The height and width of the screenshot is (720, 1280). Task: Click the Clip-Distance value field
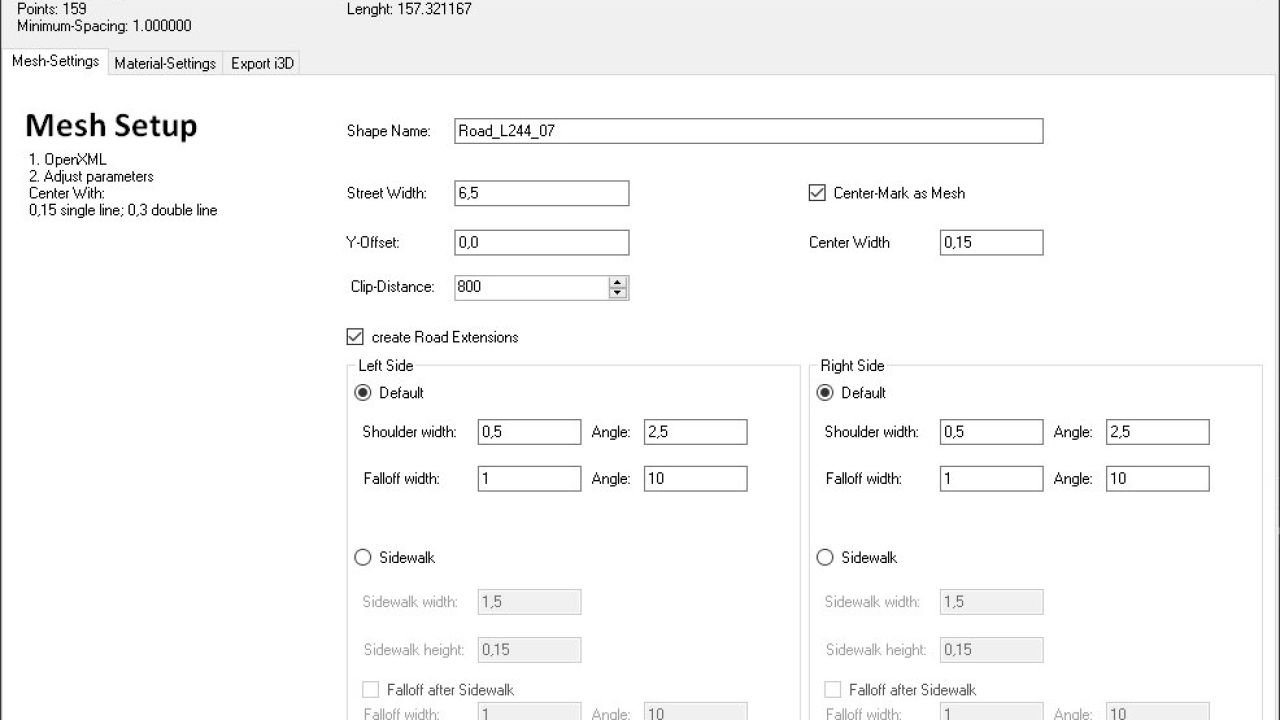pyautogui.click(x=530, y=287)
